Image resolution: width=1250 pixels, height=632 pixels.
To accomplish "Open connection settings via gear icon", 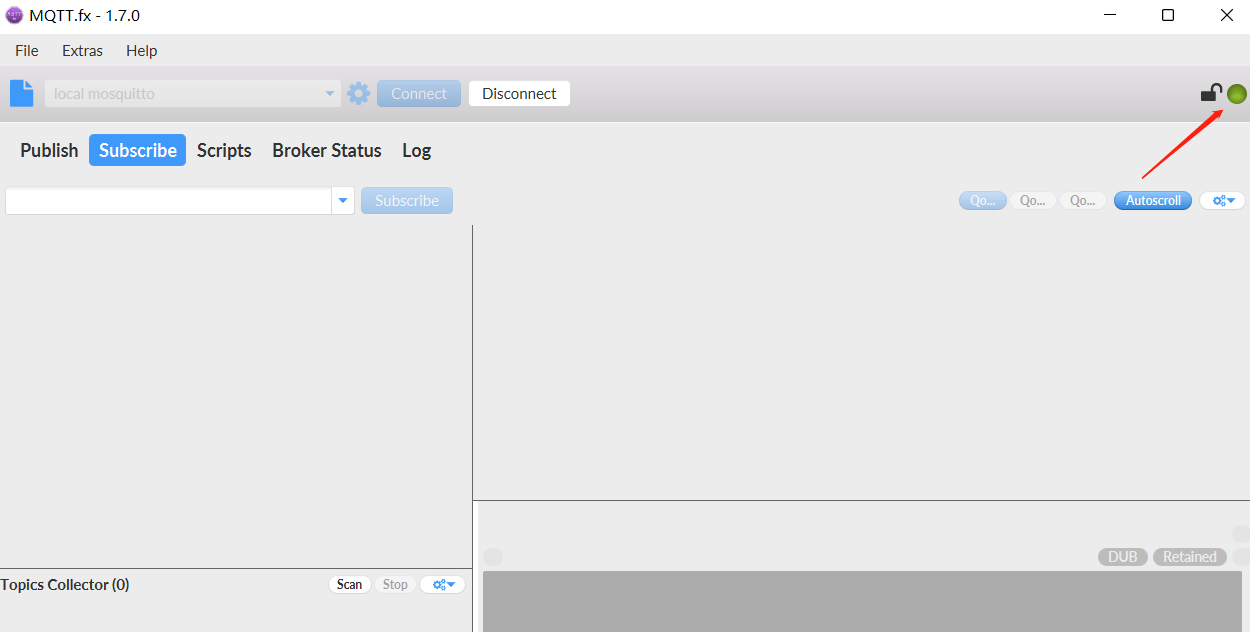I will (358, 94).
